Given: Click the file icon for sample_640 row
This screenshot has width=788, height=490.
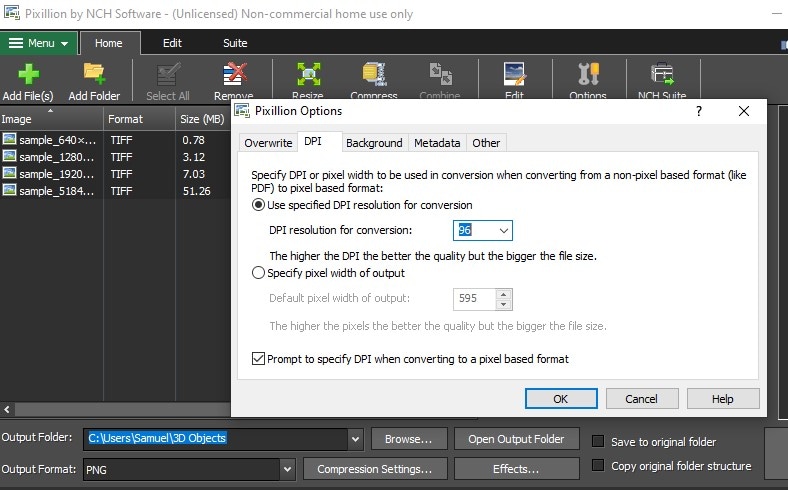Looking at the screenshot, I should 9,139.
